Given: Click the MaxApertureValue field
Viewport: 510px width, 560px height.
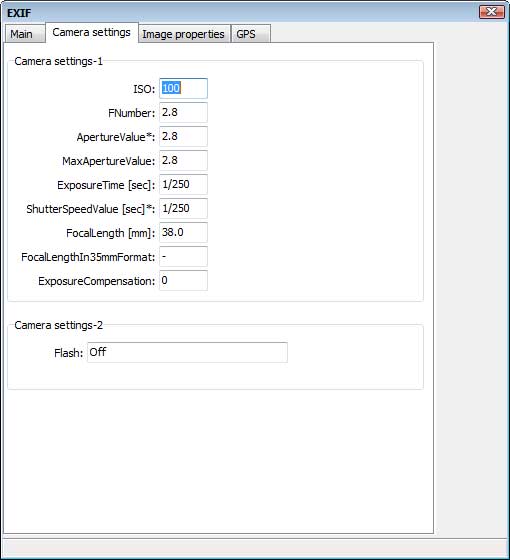Looking at the screenshot, I should coord(183,160).
